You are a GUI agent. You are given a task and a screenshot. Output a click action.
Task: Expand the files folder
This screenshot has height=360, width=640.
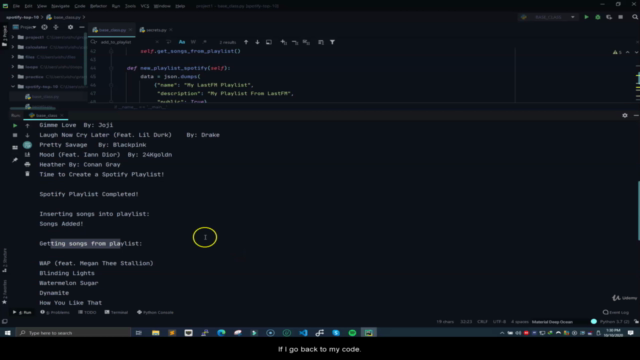(13, 57)
